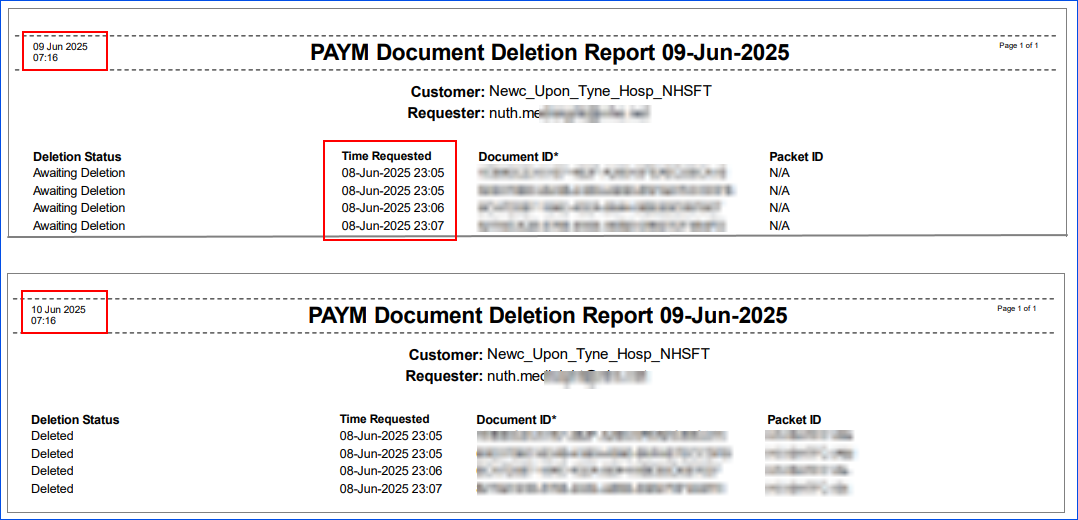Viewport: 1078px width, 520px height.
Task: Click the Requester email in the top report
Action: (568, 114)
